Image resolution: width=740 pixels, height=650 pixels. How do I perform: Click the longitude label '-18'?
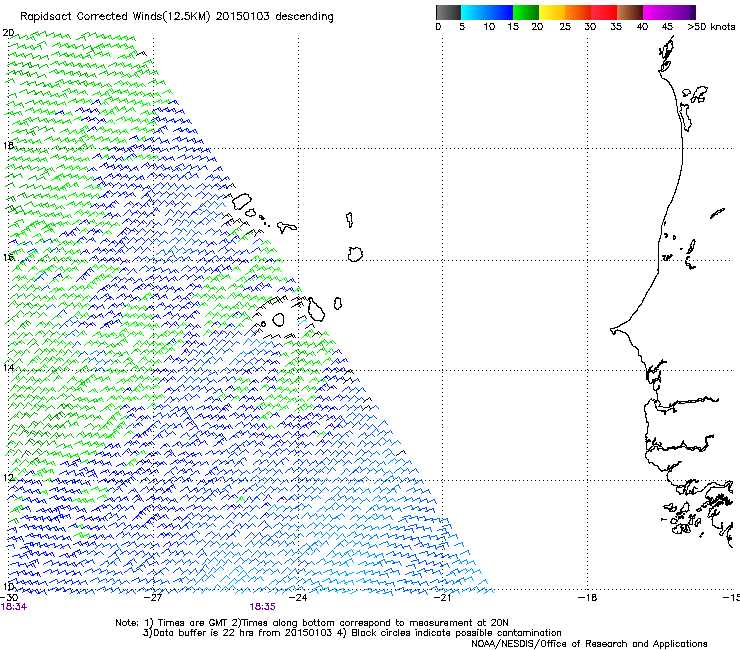(587, 598)
